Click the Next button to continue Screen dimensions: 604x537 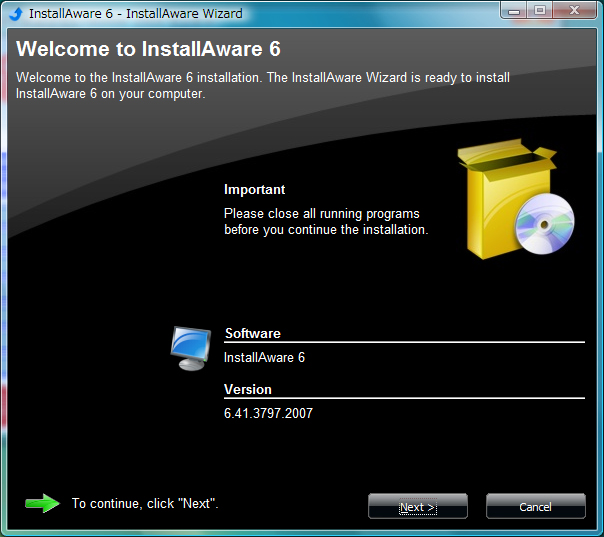(x=418, y=506)
